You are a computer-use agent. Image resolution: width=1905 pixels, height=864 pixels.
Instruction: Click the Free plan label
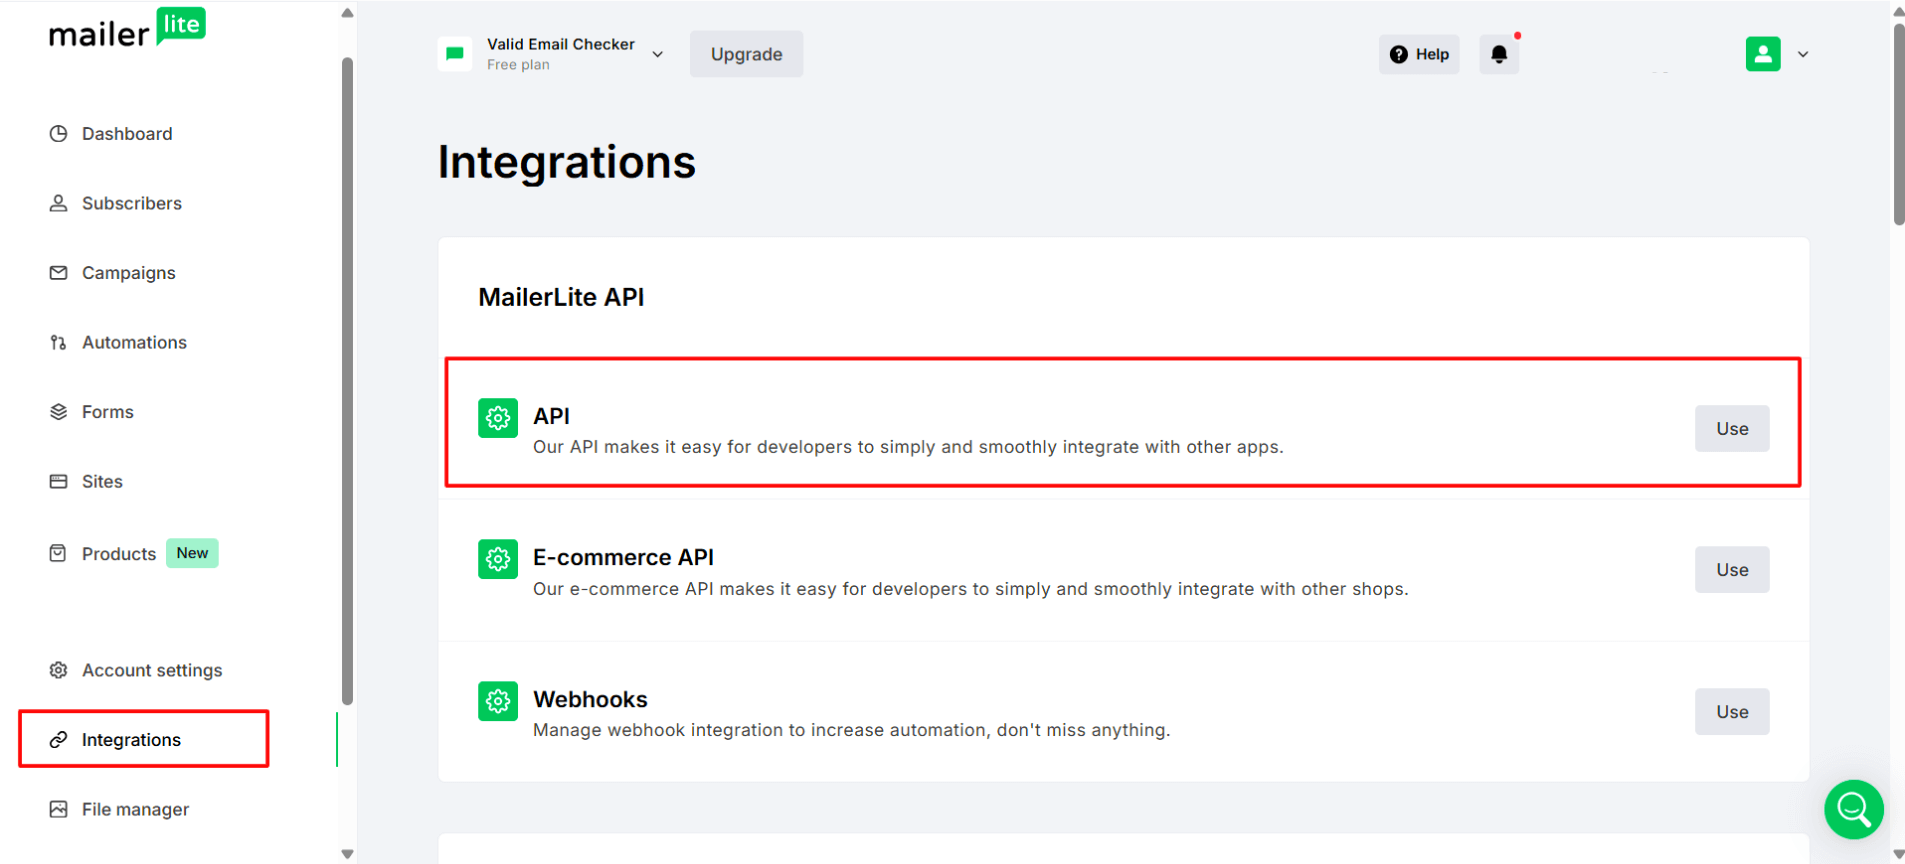518,65
